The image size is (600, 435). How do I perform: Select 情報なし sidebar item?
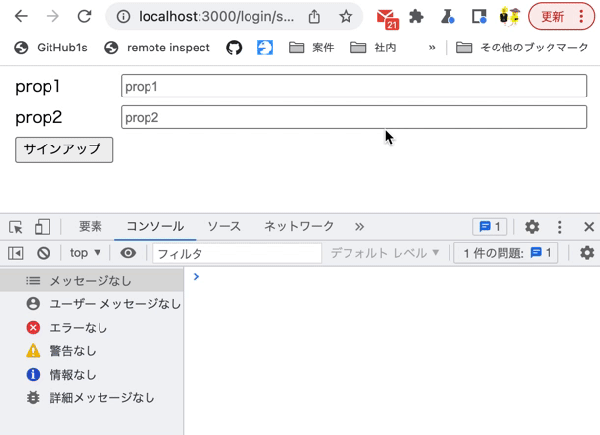91,375
